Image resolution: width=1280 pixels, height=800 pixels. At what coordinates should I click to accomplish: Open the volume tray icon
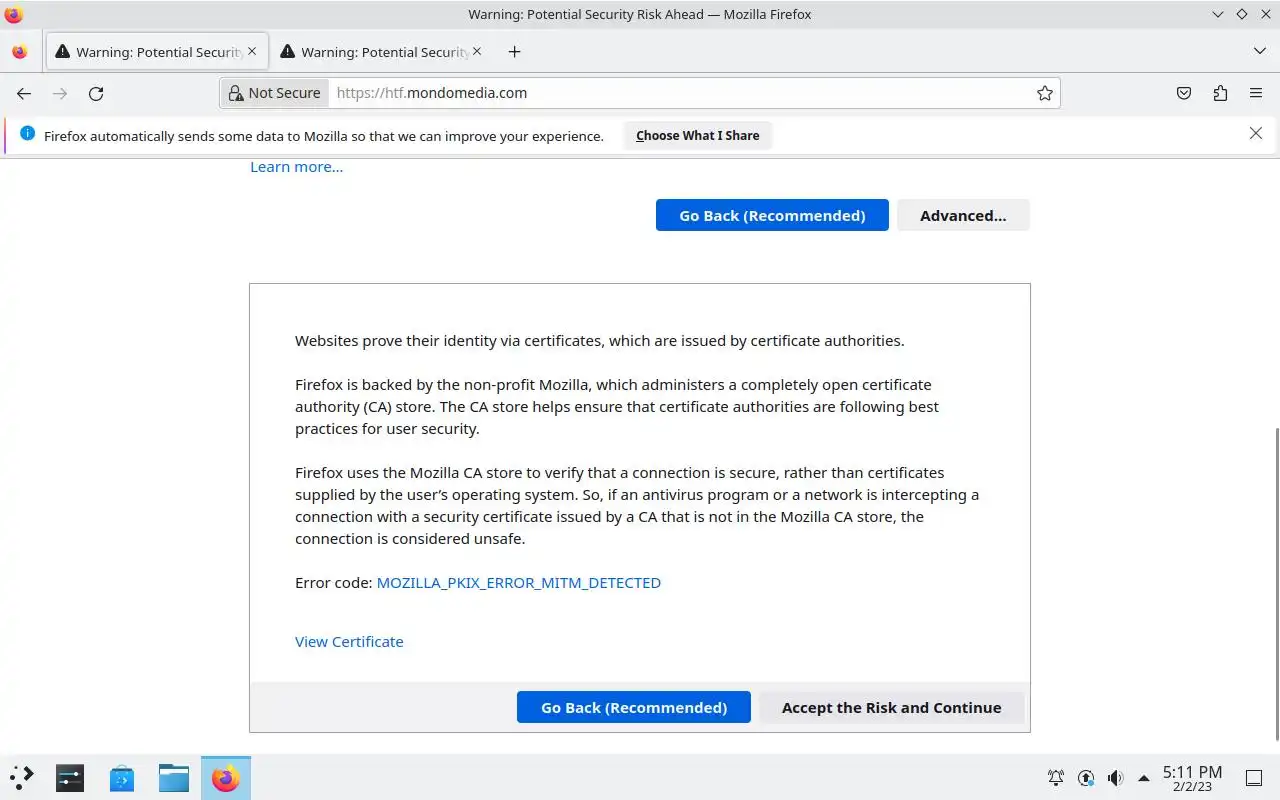[x=1116, y=777]
